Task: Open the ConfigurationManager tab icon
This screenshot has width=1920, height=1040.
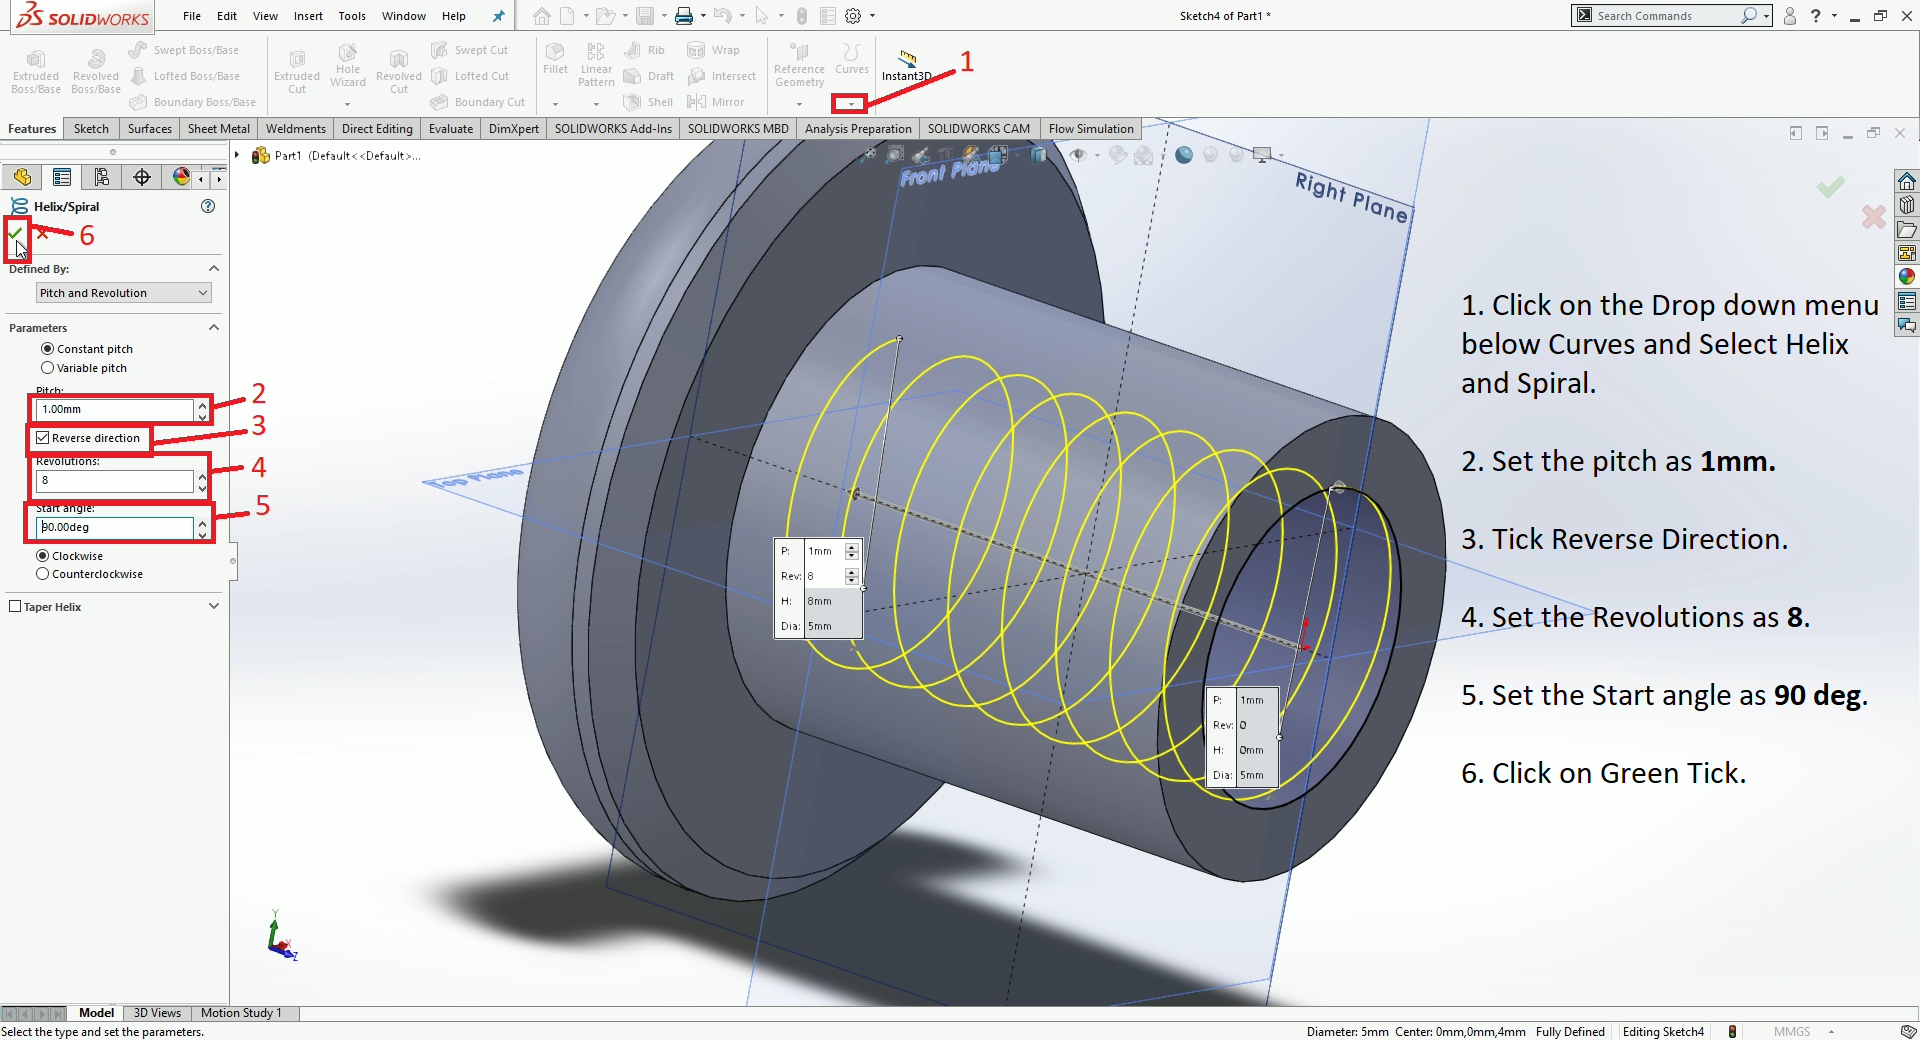Action: tap(102, 178)
